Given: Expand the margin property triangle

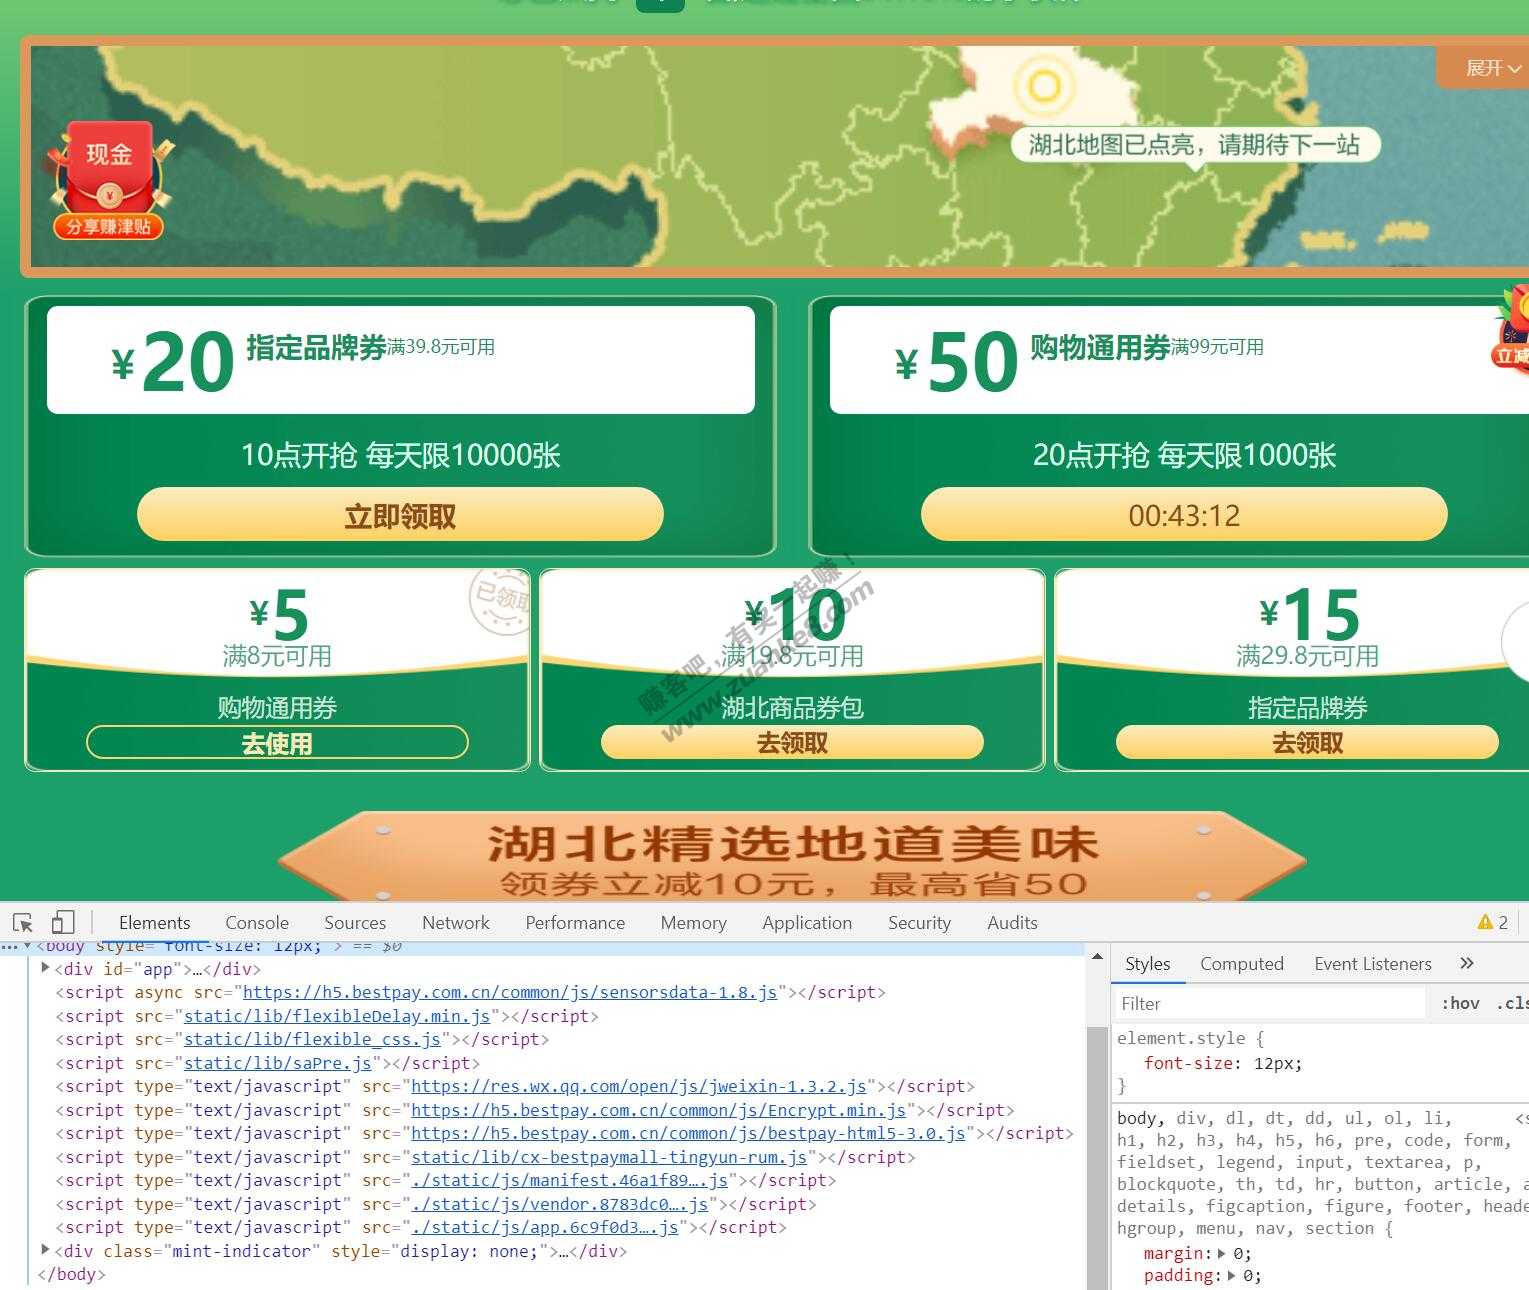Looking at the screenshot, I should coord(1222,1253).
